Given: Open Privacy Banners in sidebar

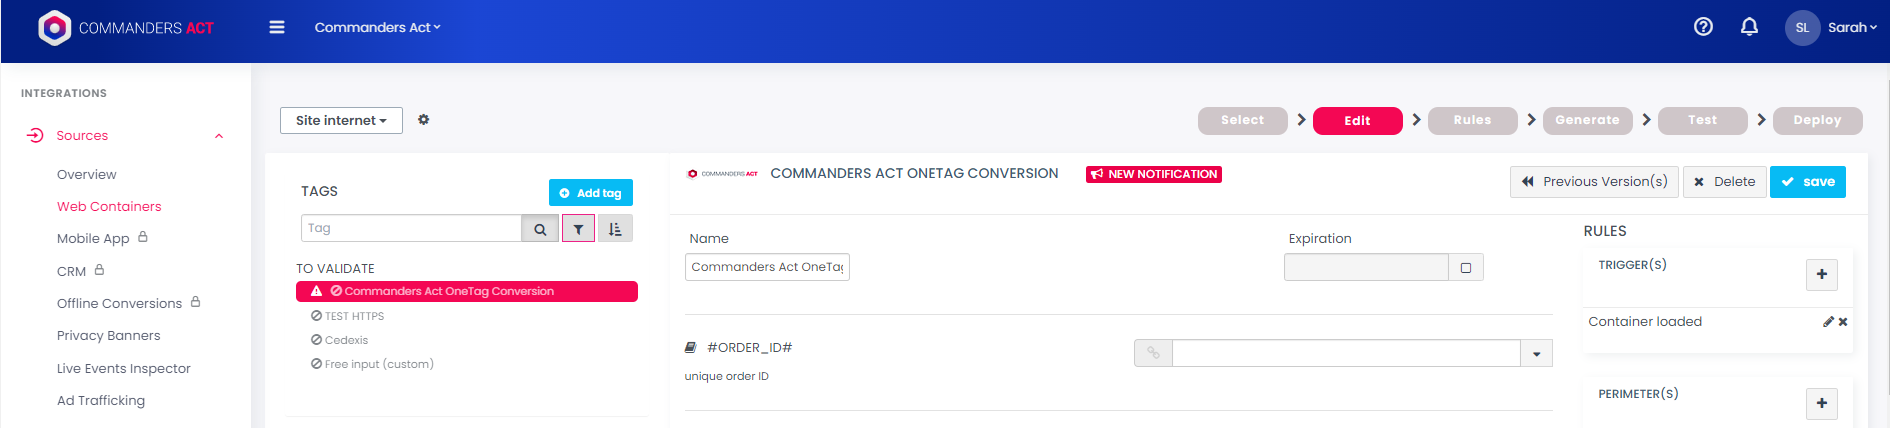Looking at the screenshot, I should tap(108, 335).
